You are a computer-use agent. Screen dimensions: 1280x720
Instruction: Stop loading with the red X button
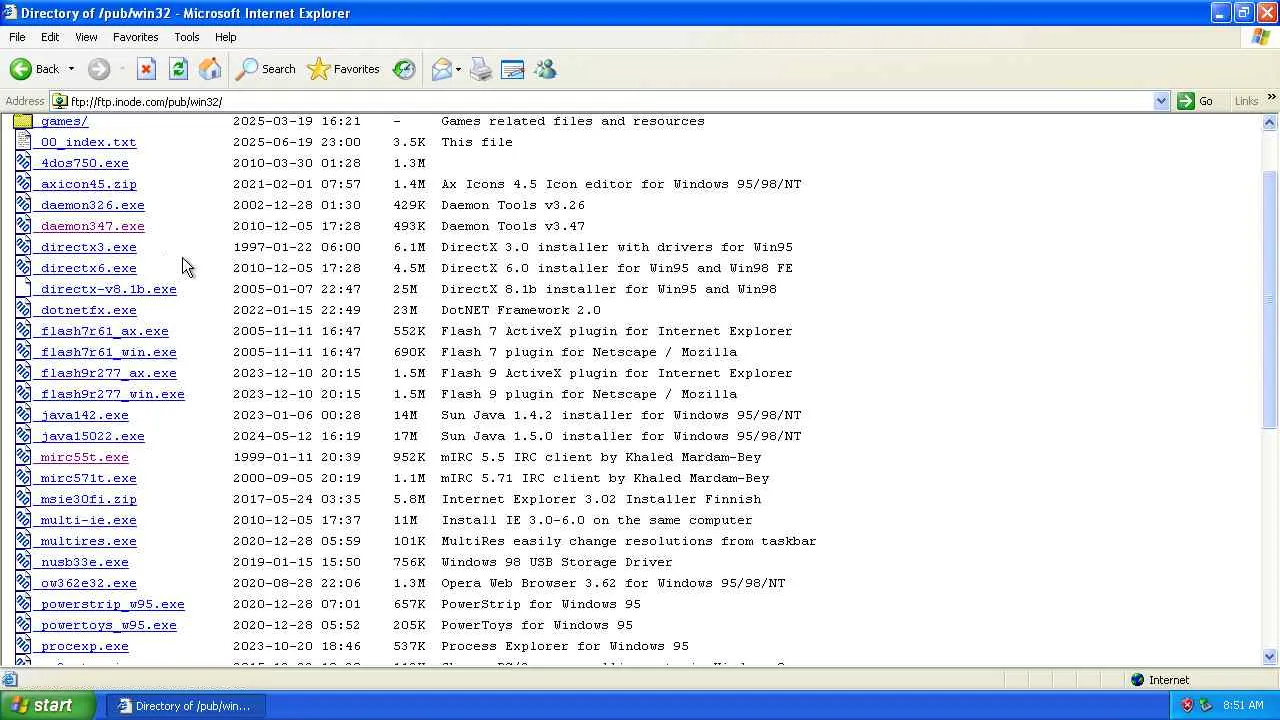(146, 69)
